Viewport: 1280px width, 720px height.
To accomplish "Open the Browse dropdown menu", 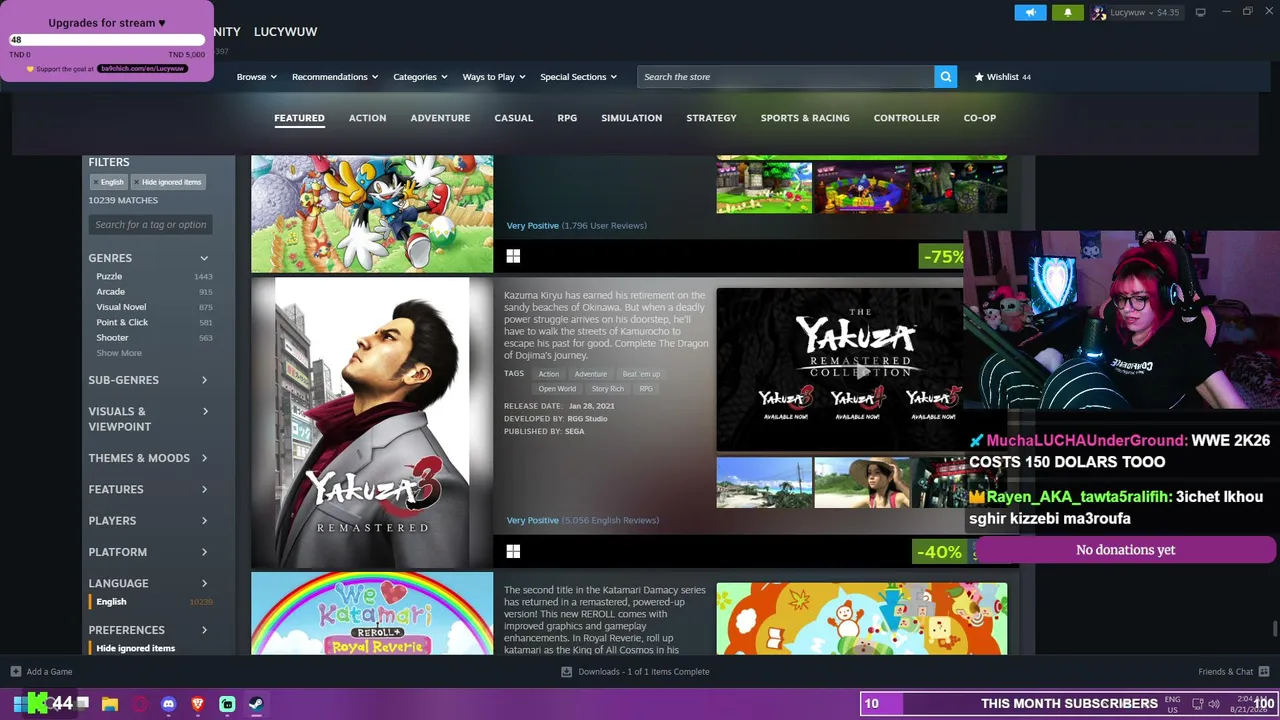I will coord(256,77).
